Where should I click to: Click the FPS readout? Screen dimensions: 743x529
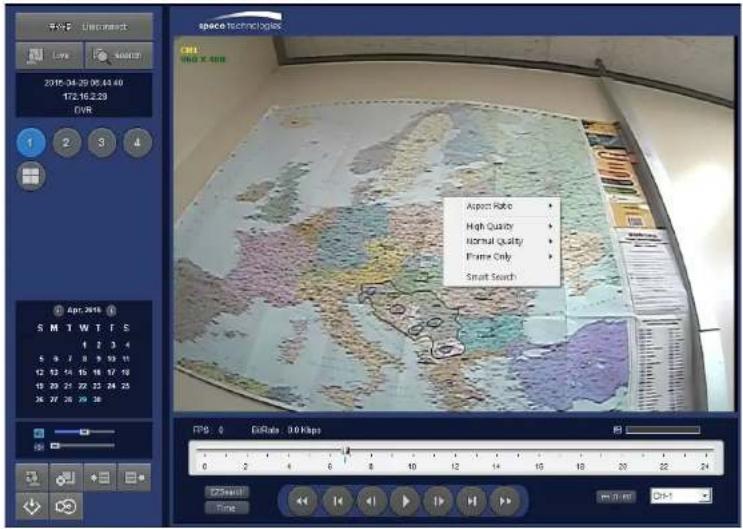(208, 430)
